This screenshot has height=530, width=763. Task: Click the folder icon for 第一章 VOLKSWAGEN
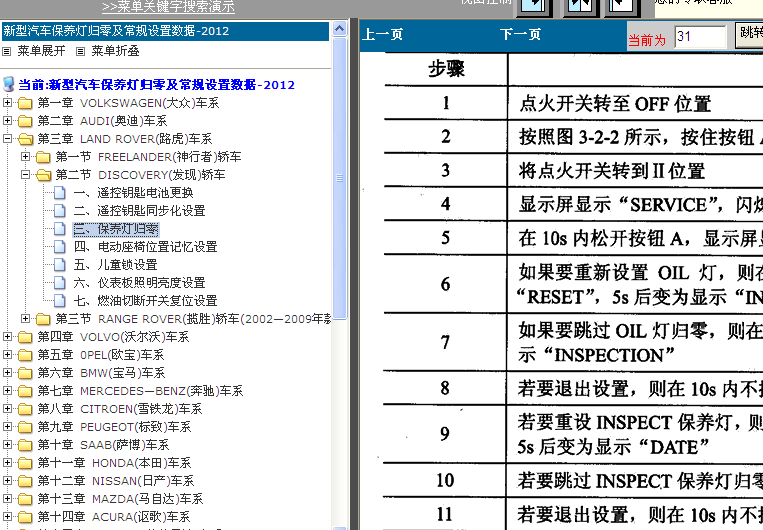(x=25, y=103)
